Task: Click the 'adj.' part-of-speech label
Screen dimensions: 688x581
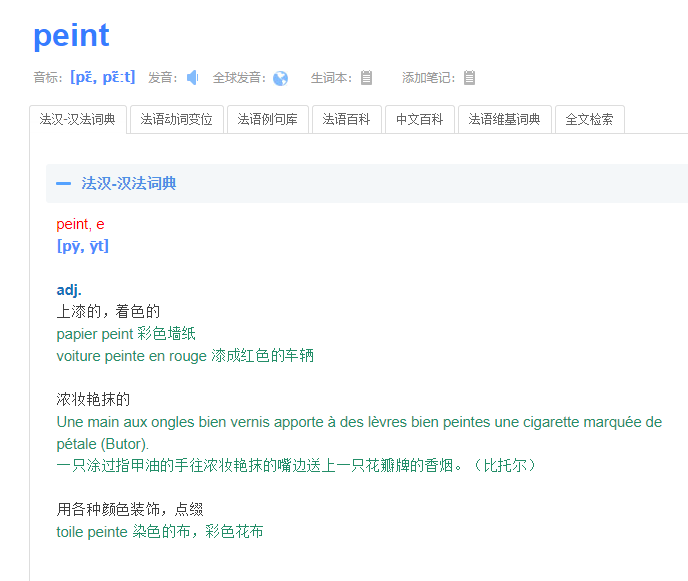Action: click(69, 290)
